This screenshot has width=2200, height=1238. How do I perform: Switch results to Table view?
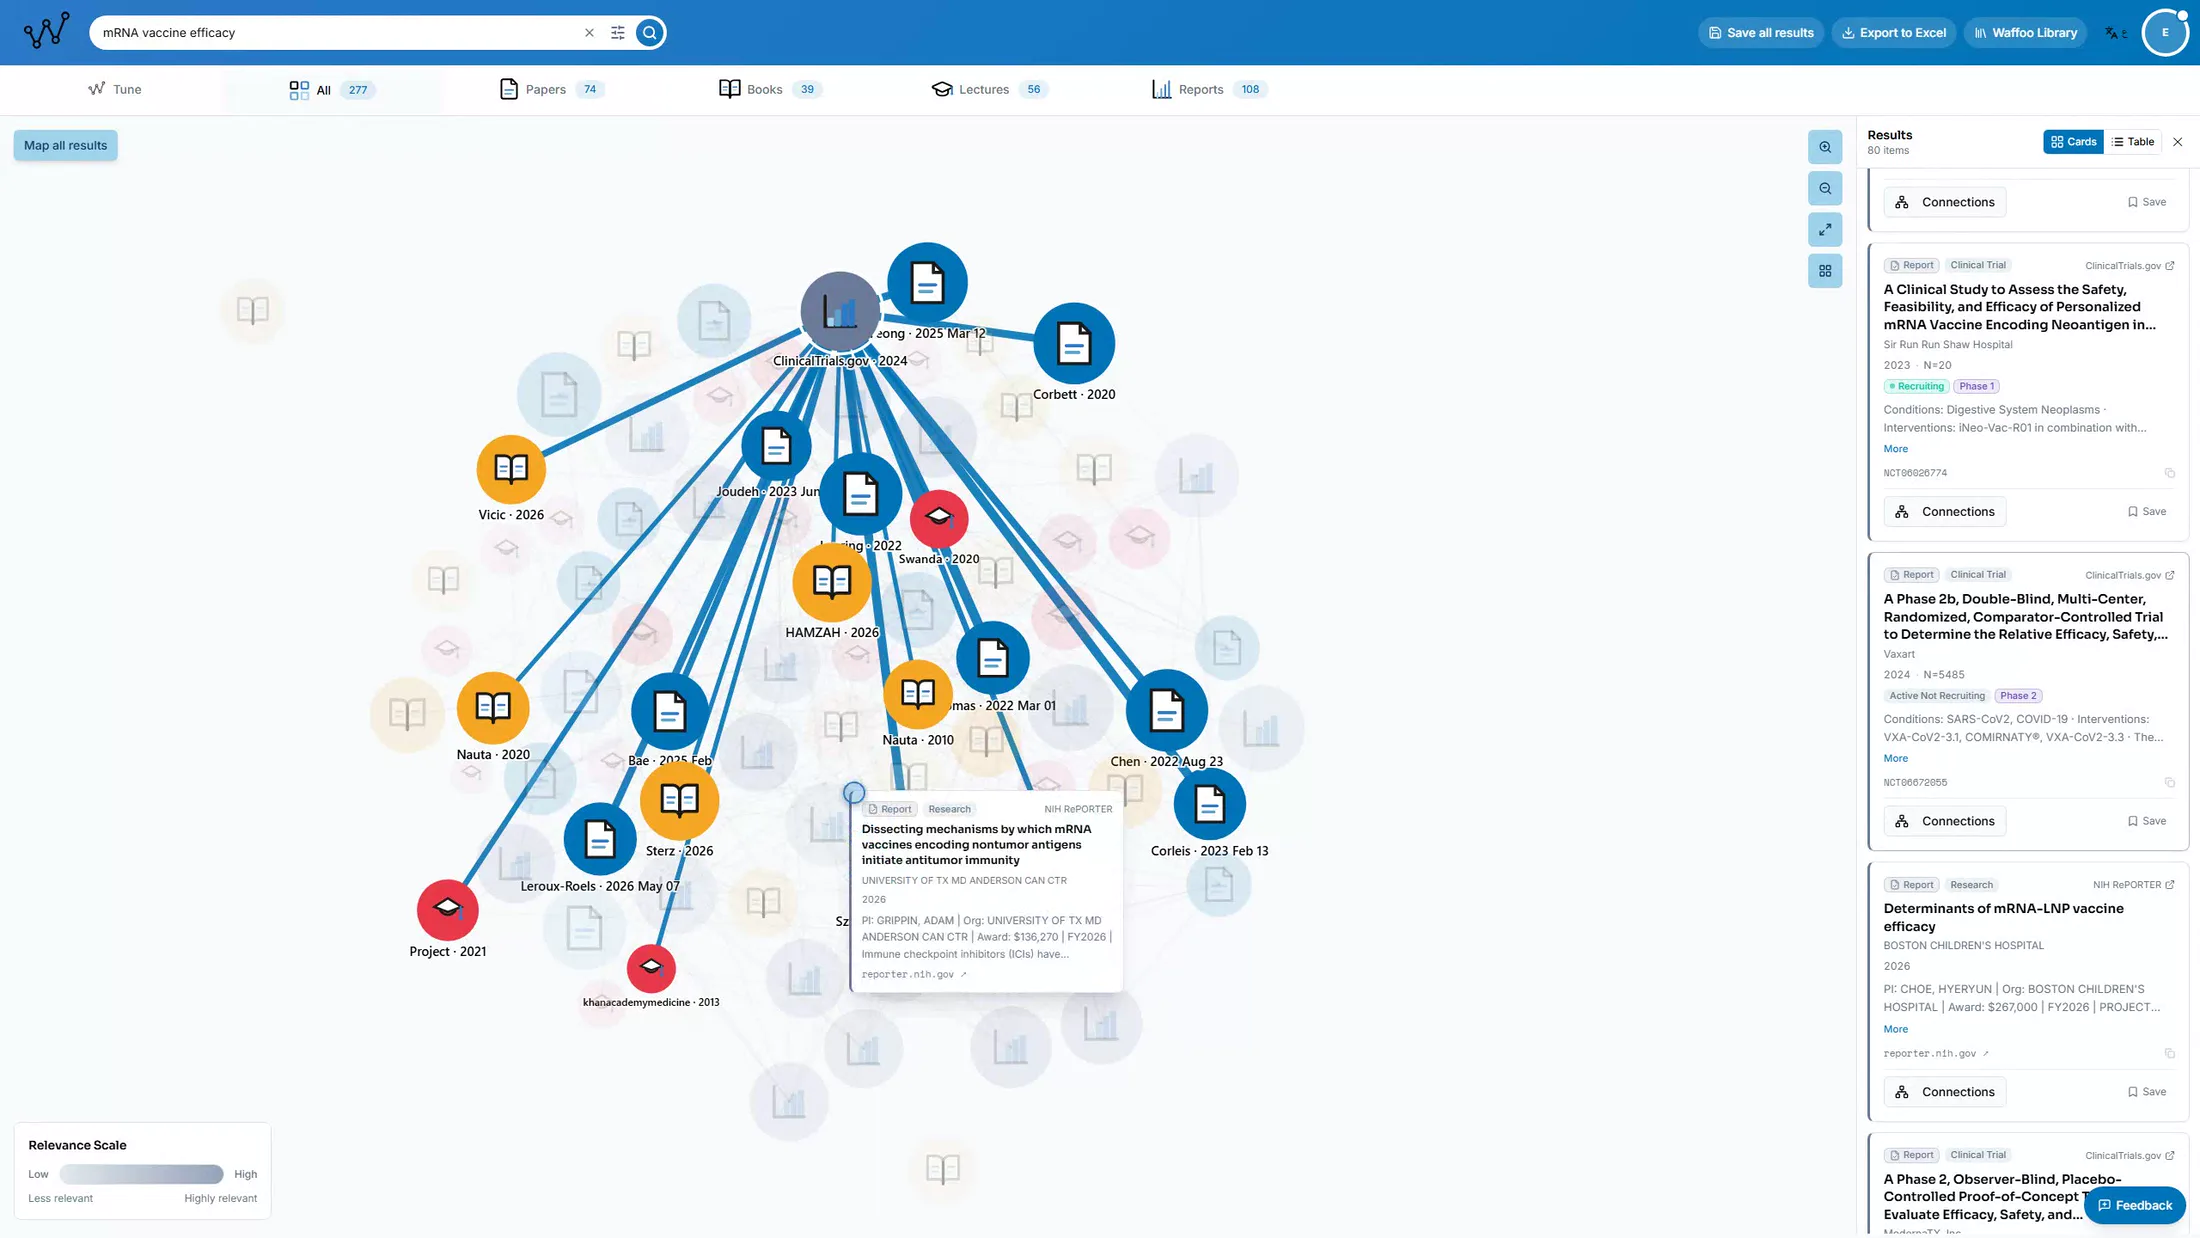(2133, 142)
